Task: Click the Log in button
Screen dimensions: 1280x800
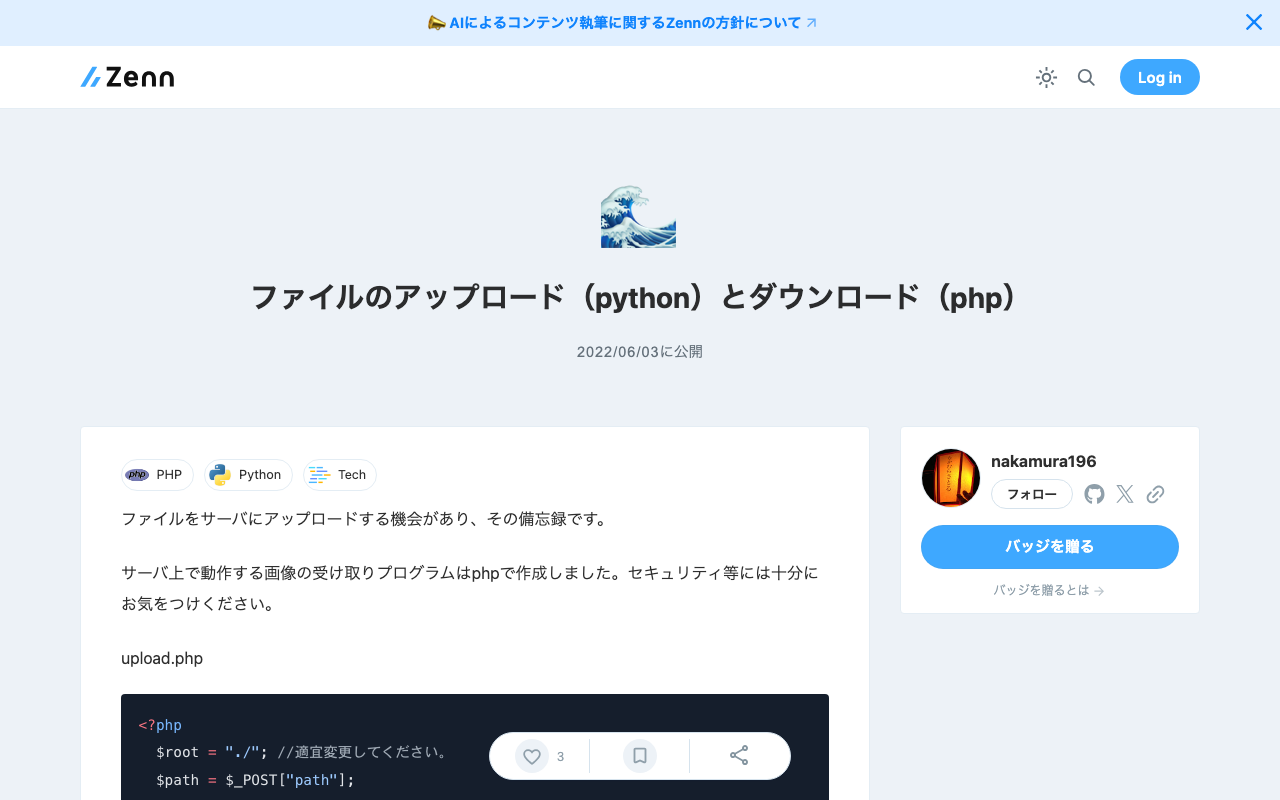Action: click(x=1159, y=77)
